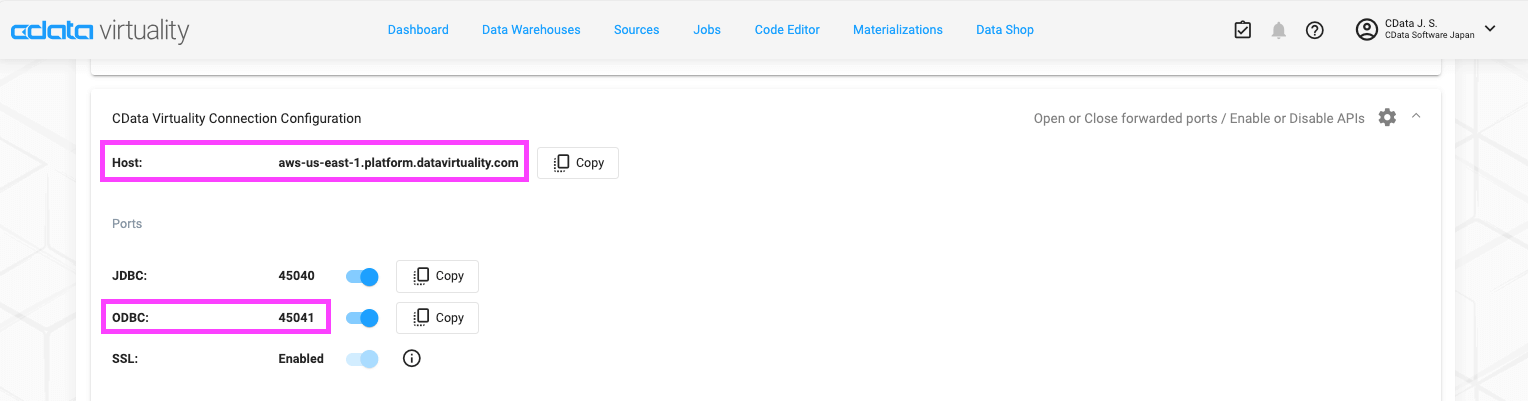Open the help question mark icon
Image resolution: width=1528 pixels, height=401 pixels.
point(1315,30)
